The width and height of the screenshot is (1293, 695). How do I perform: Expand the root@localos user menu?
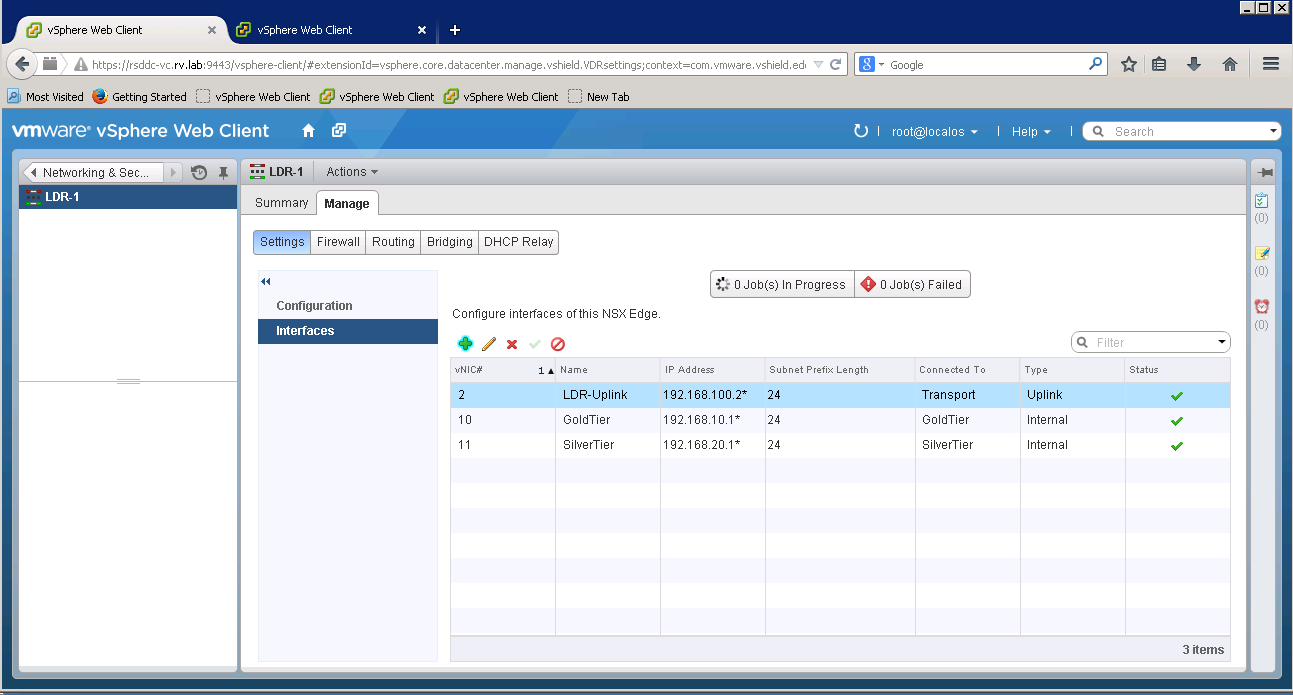[934, 131]
